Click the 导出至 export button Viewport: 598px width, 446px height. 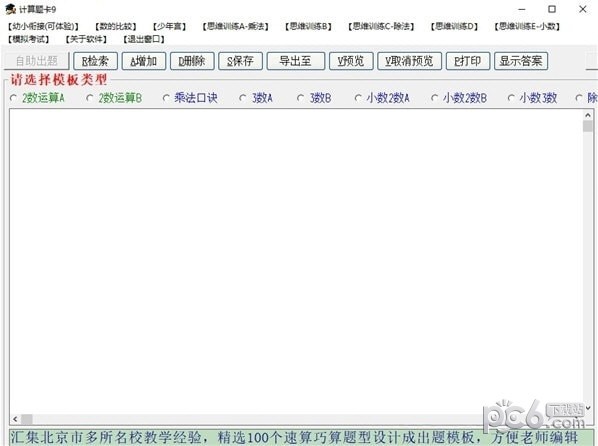pos(296,61)
